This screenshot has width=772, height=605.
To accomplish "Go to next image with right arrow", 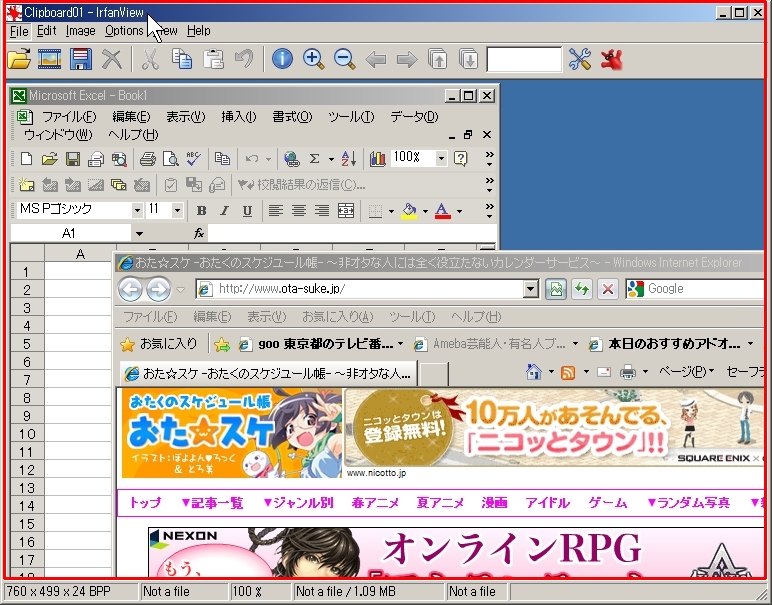I will pyautogui.click(x=407, y=60).
